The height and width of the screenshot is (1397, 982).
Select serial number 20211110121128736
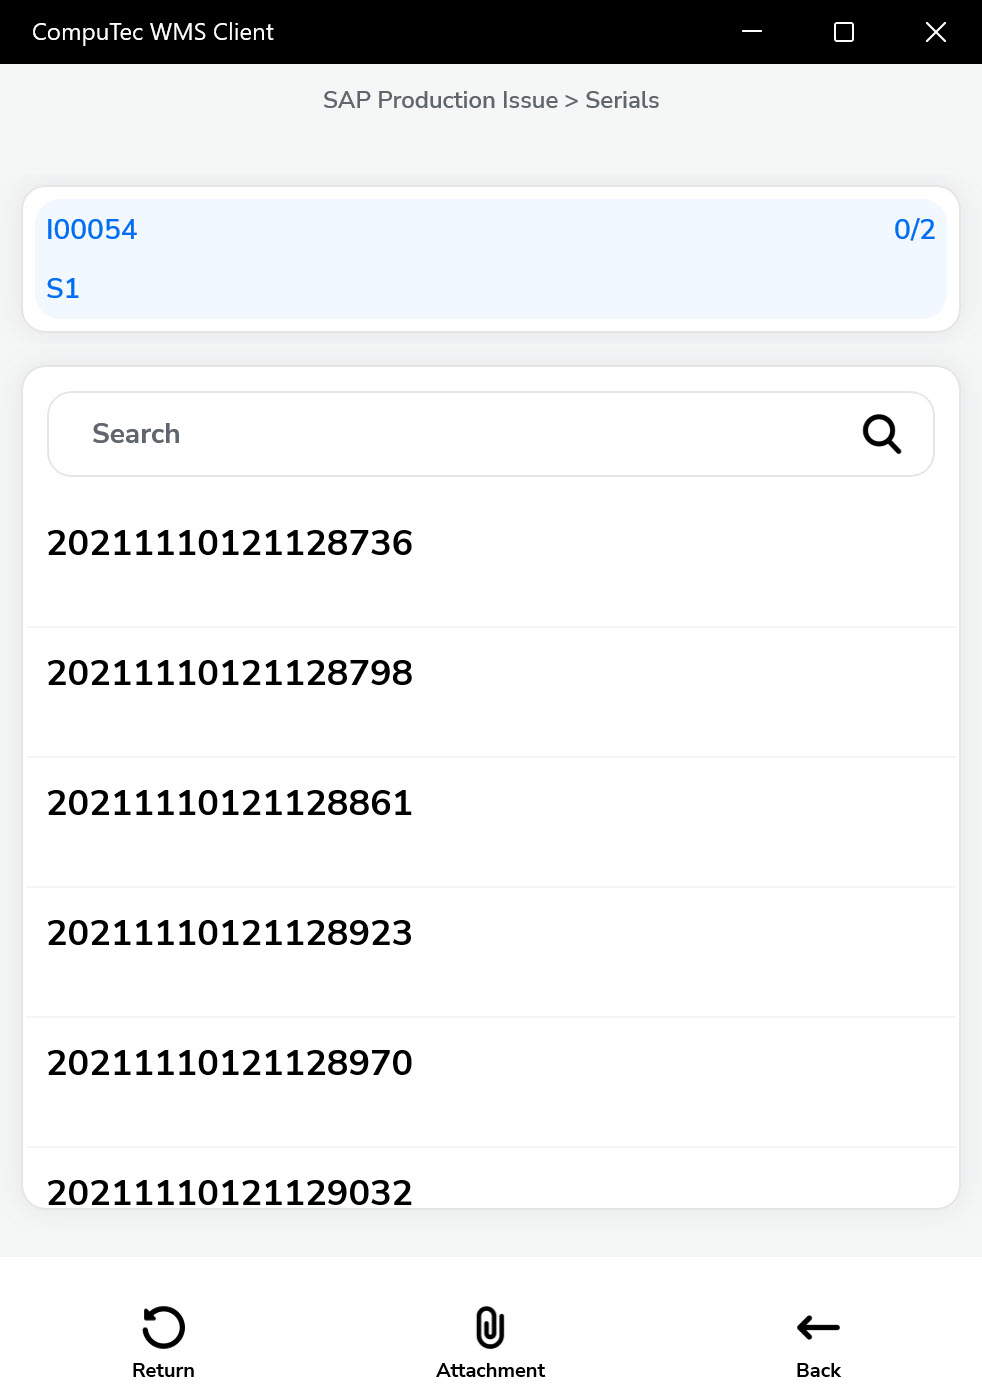tap(230, 543)
